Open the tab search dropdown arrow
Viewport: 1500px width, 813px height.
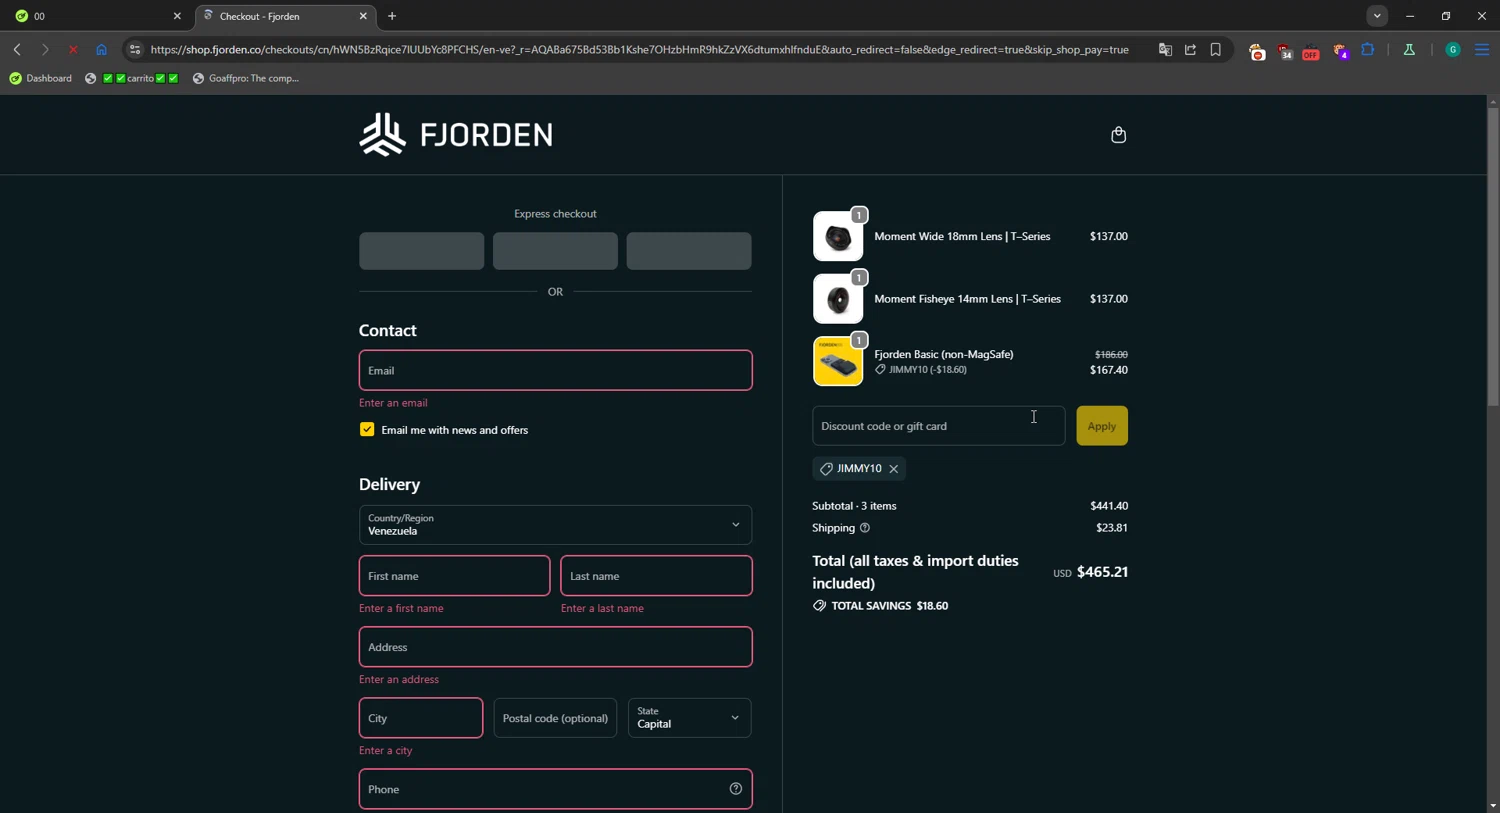click(1377, 16)
